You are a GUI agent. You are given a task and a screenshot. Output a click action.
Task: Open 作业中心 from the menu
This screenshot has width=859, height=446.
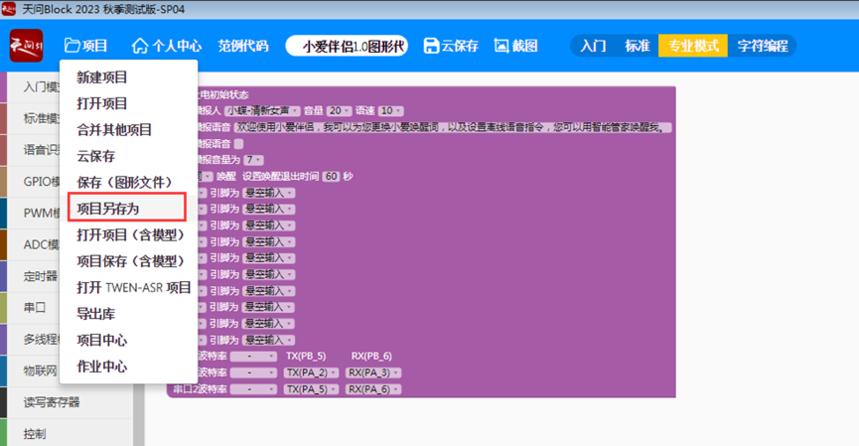point(102,367)
